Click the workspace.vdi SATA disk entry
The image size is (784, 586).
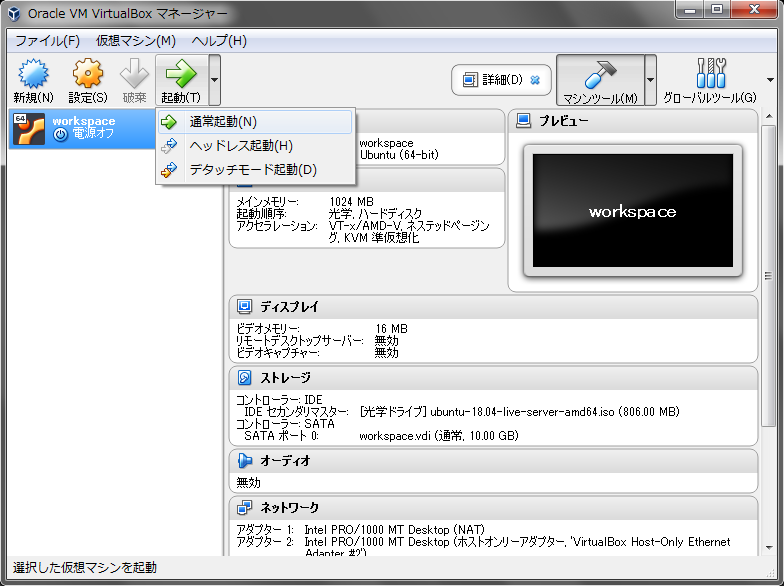tap(439, 436)
